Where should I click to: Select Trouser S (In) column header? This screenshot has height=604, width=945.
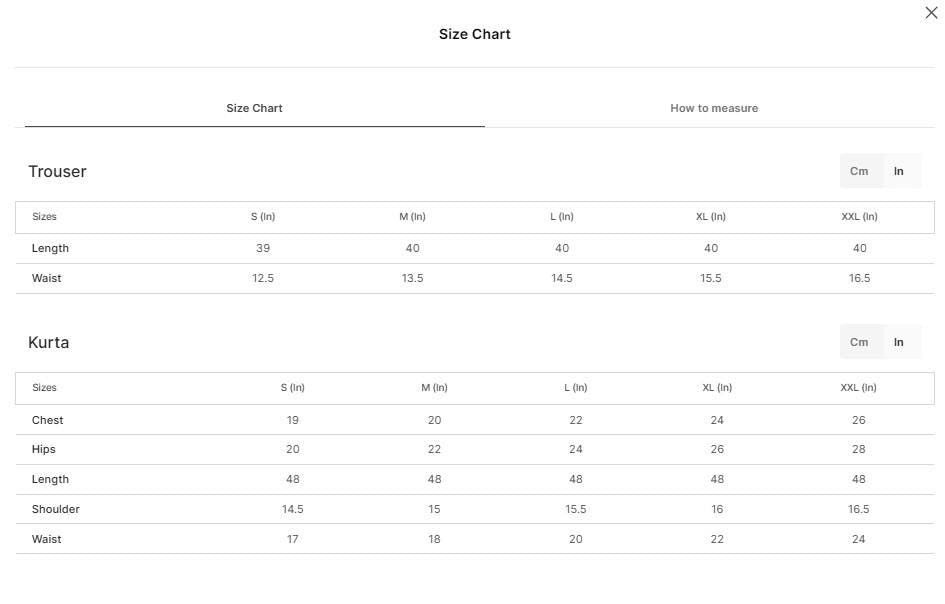(x=263, y=217)
